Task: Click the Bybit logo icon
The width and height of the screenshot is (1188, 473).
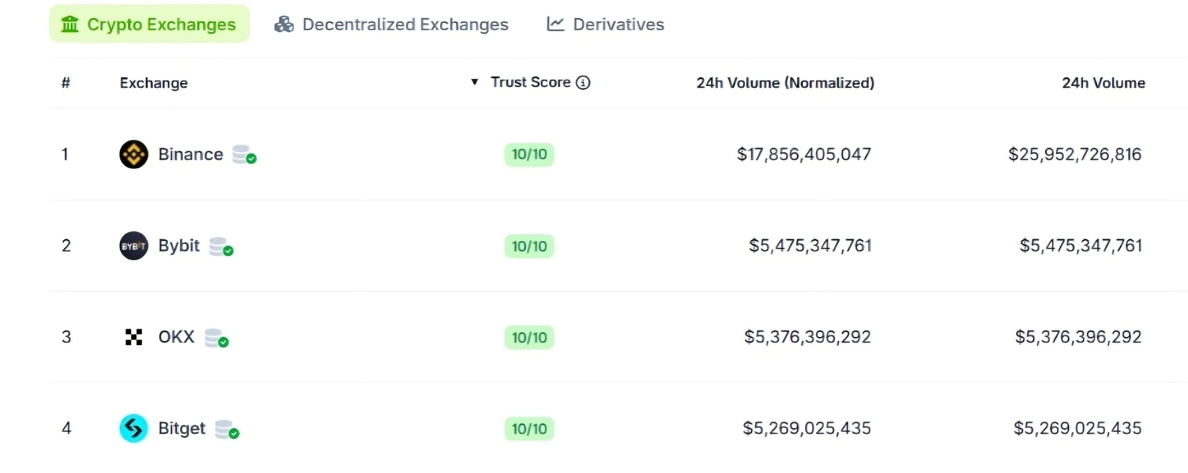Action: tap(134, 246)
